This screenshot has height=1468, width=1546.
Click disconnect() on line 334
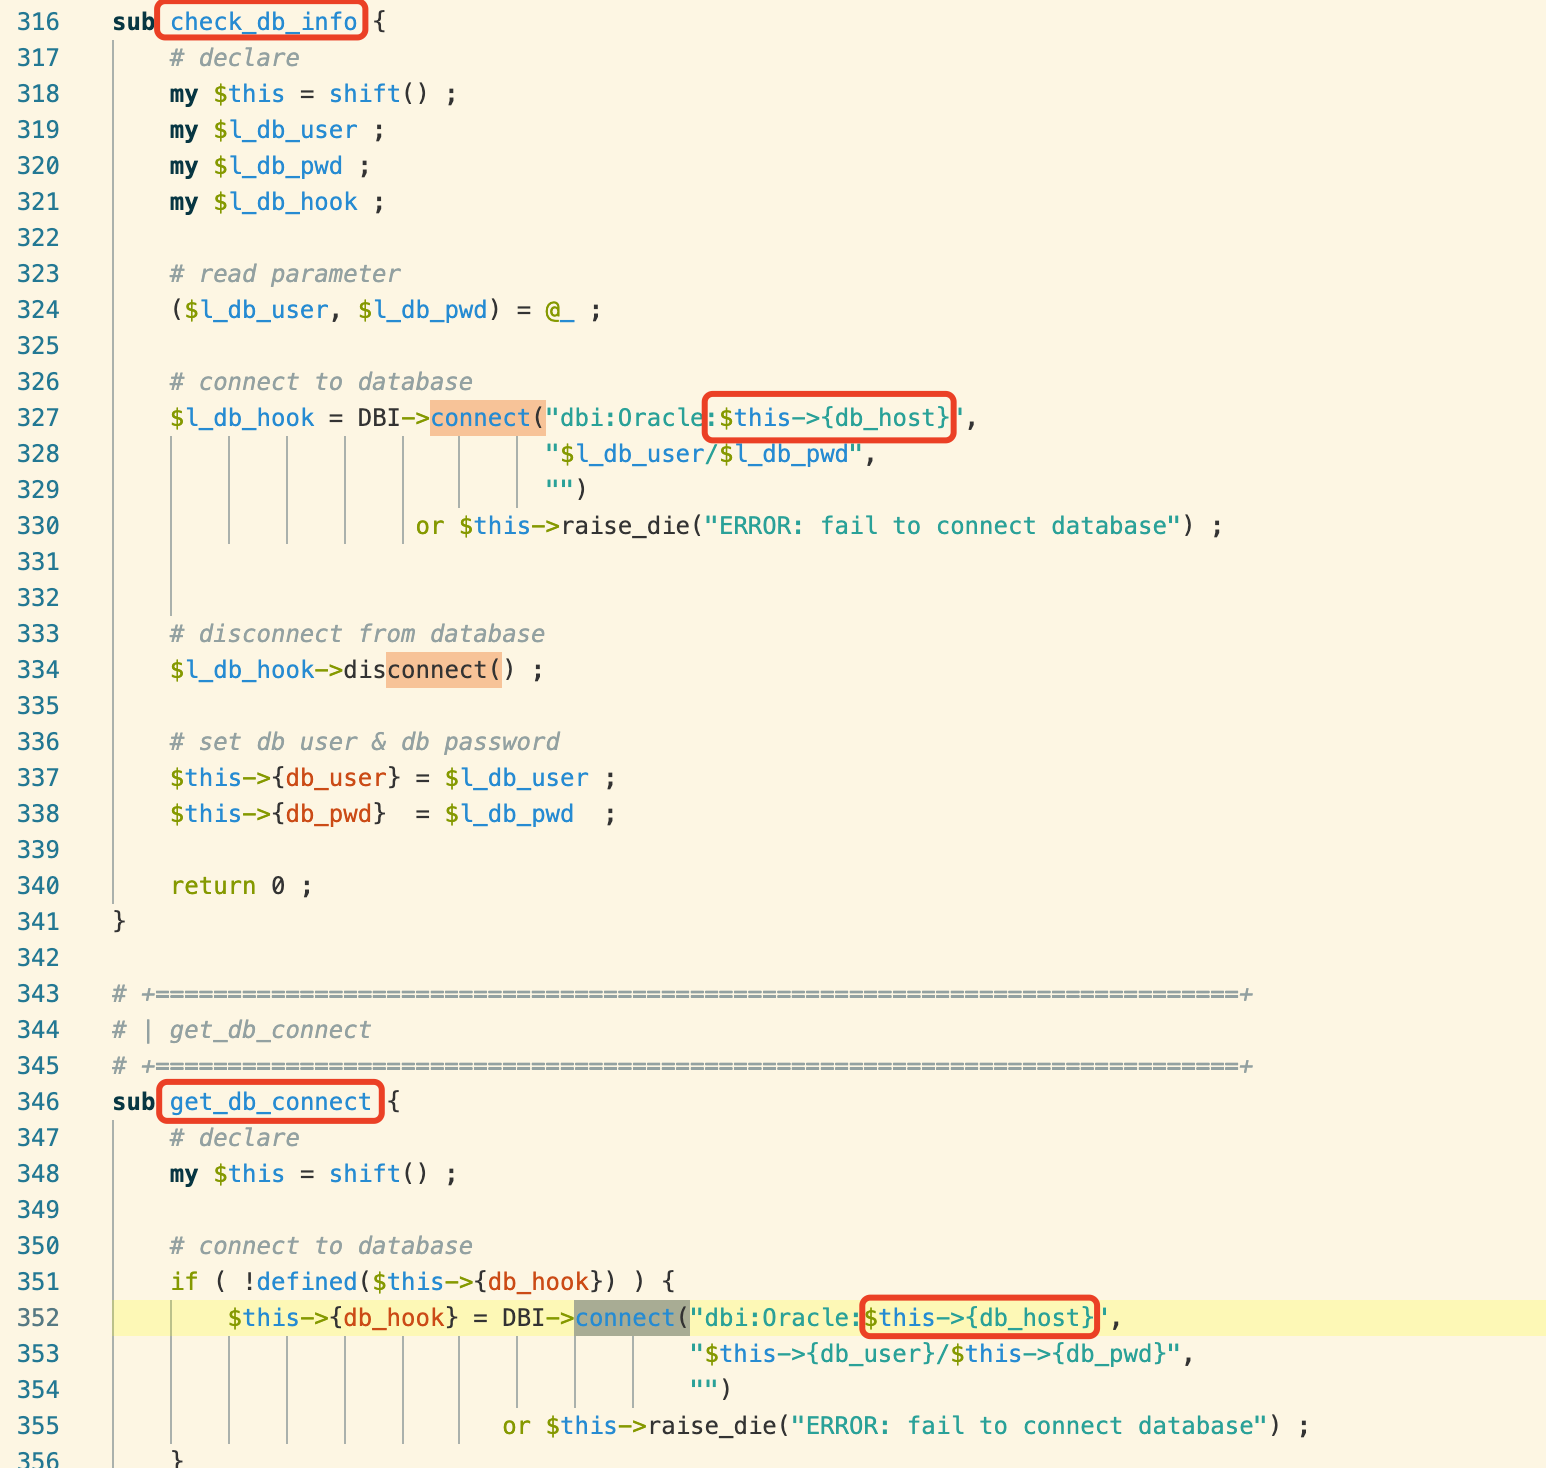429,670
